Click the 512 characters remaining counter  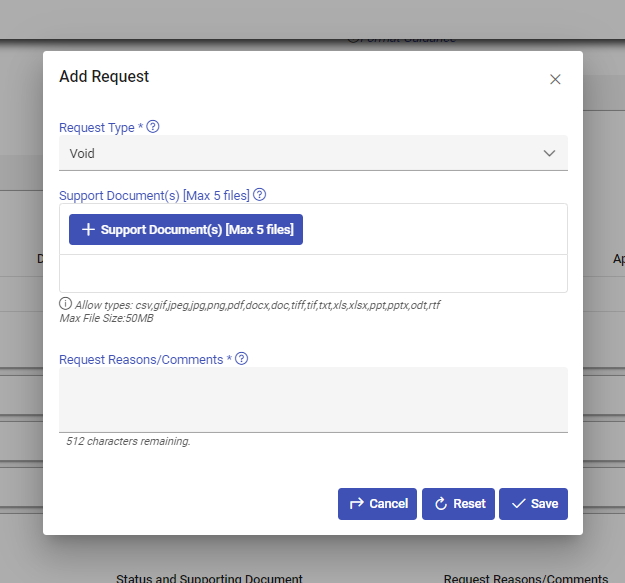tap(128, 441)
